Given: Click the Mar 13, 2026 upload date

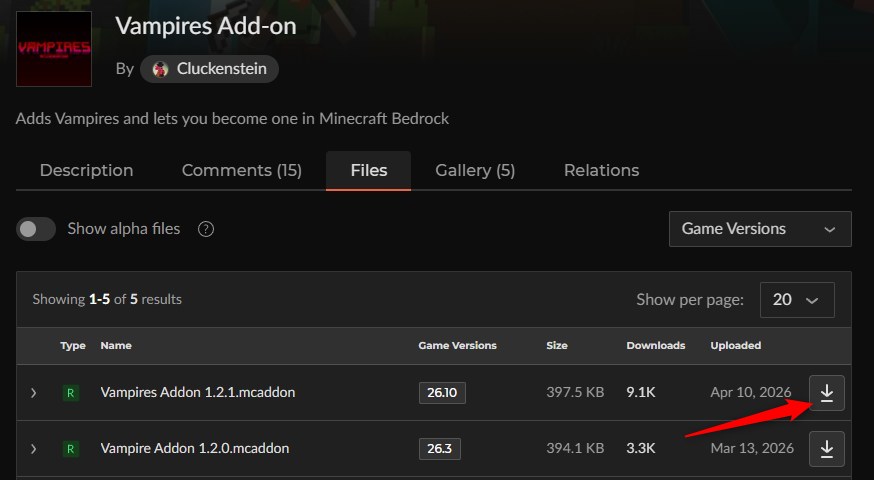Looking at the screenshot, I should click(752, 448).
